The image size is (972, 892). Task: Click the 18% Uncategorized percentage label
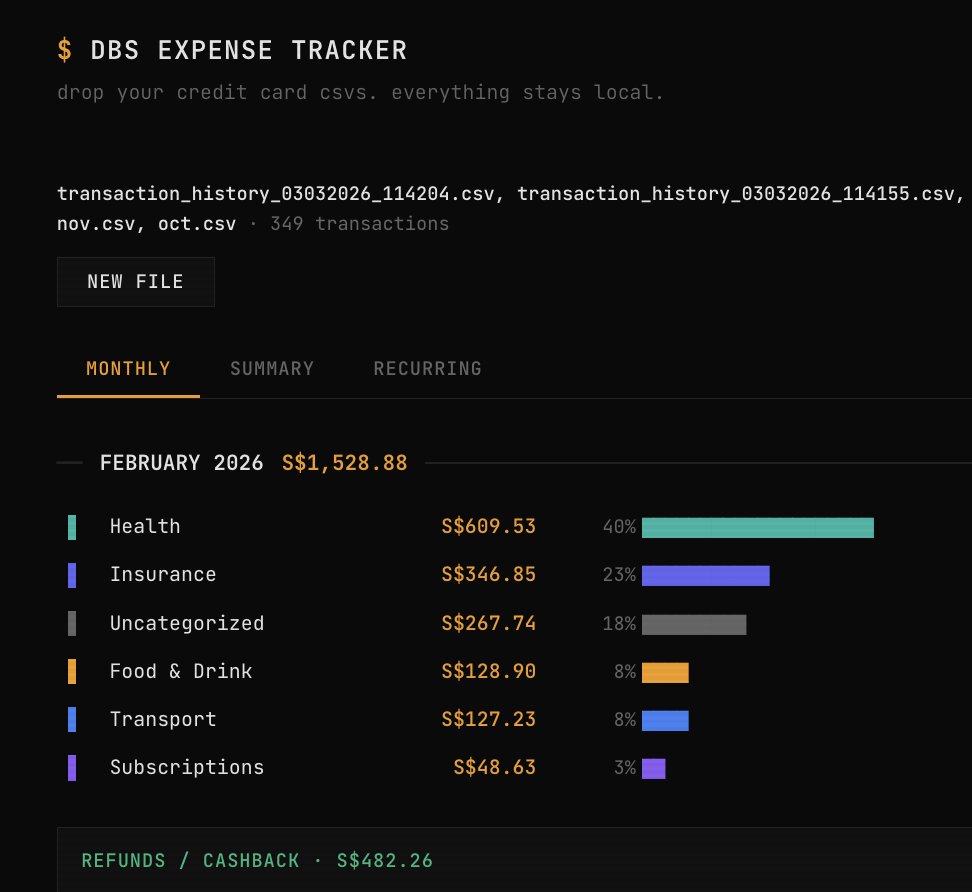click(619, 624)
